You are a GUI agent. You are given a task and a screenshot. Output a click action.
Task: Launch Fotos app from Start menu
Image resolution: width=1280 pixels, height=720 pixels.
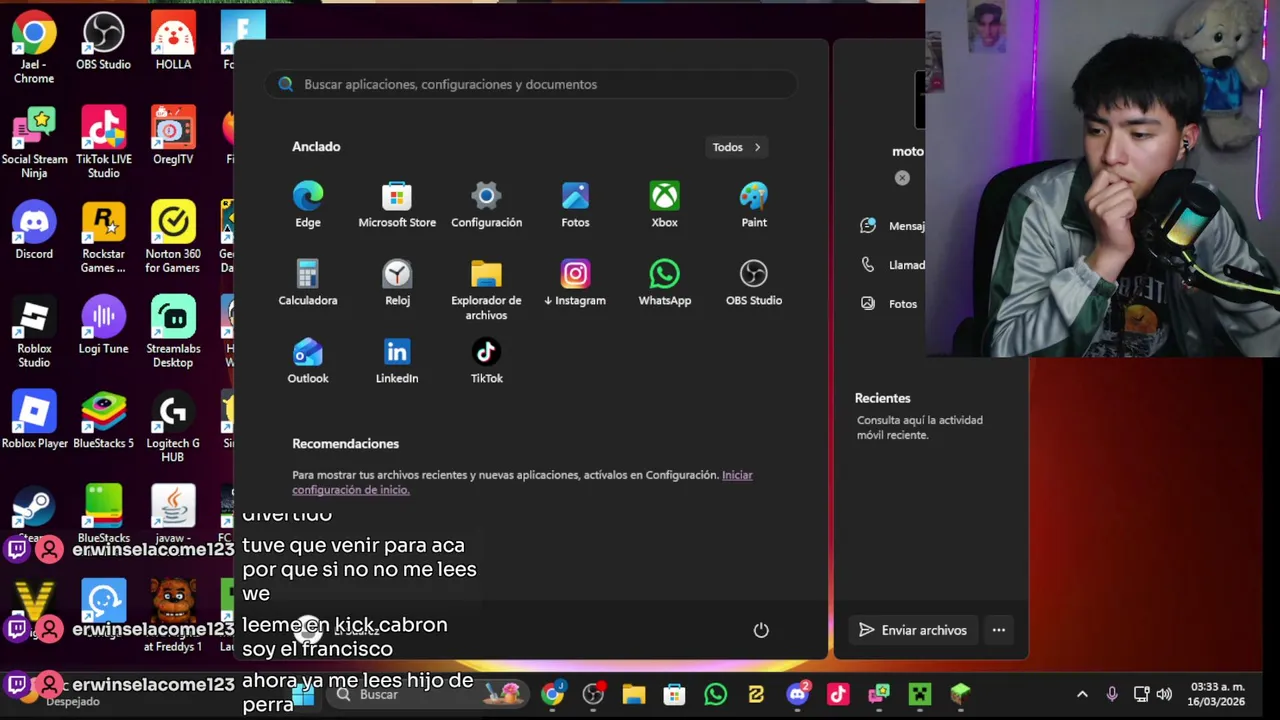(x=575, y=205)
